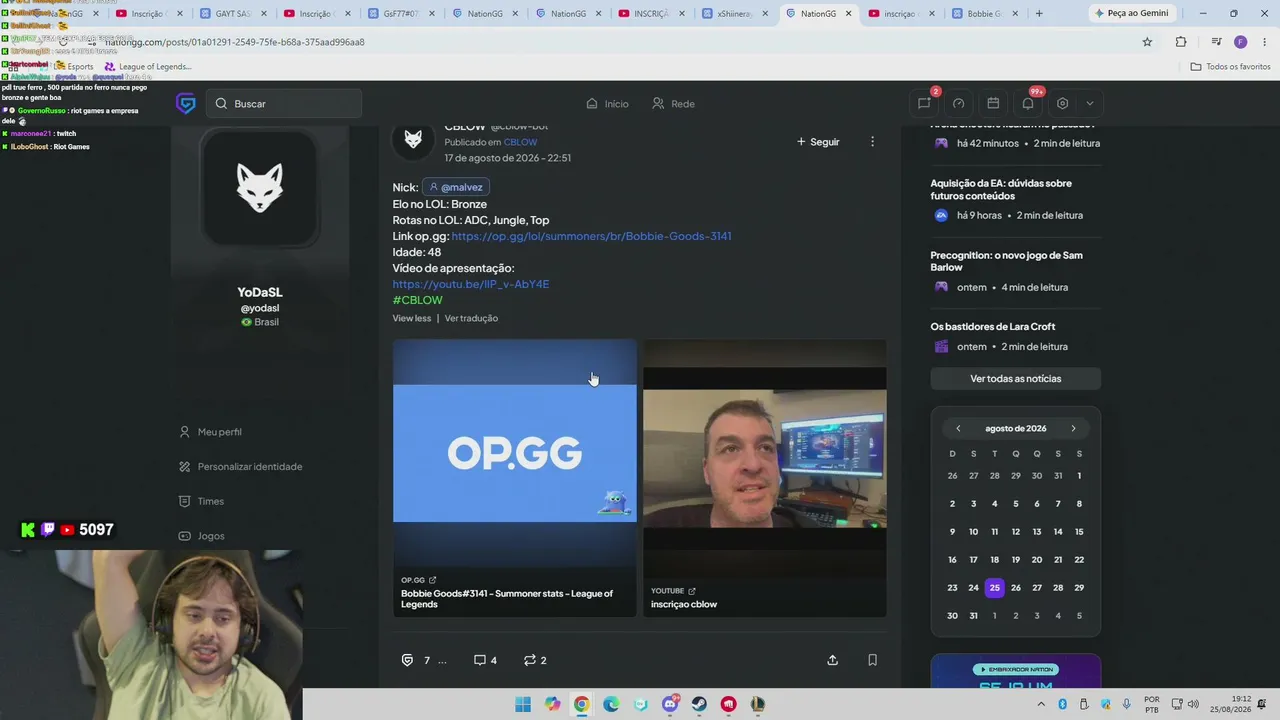Open Precognition news article
1280x720 pixels.
(x=1006, y=261)
